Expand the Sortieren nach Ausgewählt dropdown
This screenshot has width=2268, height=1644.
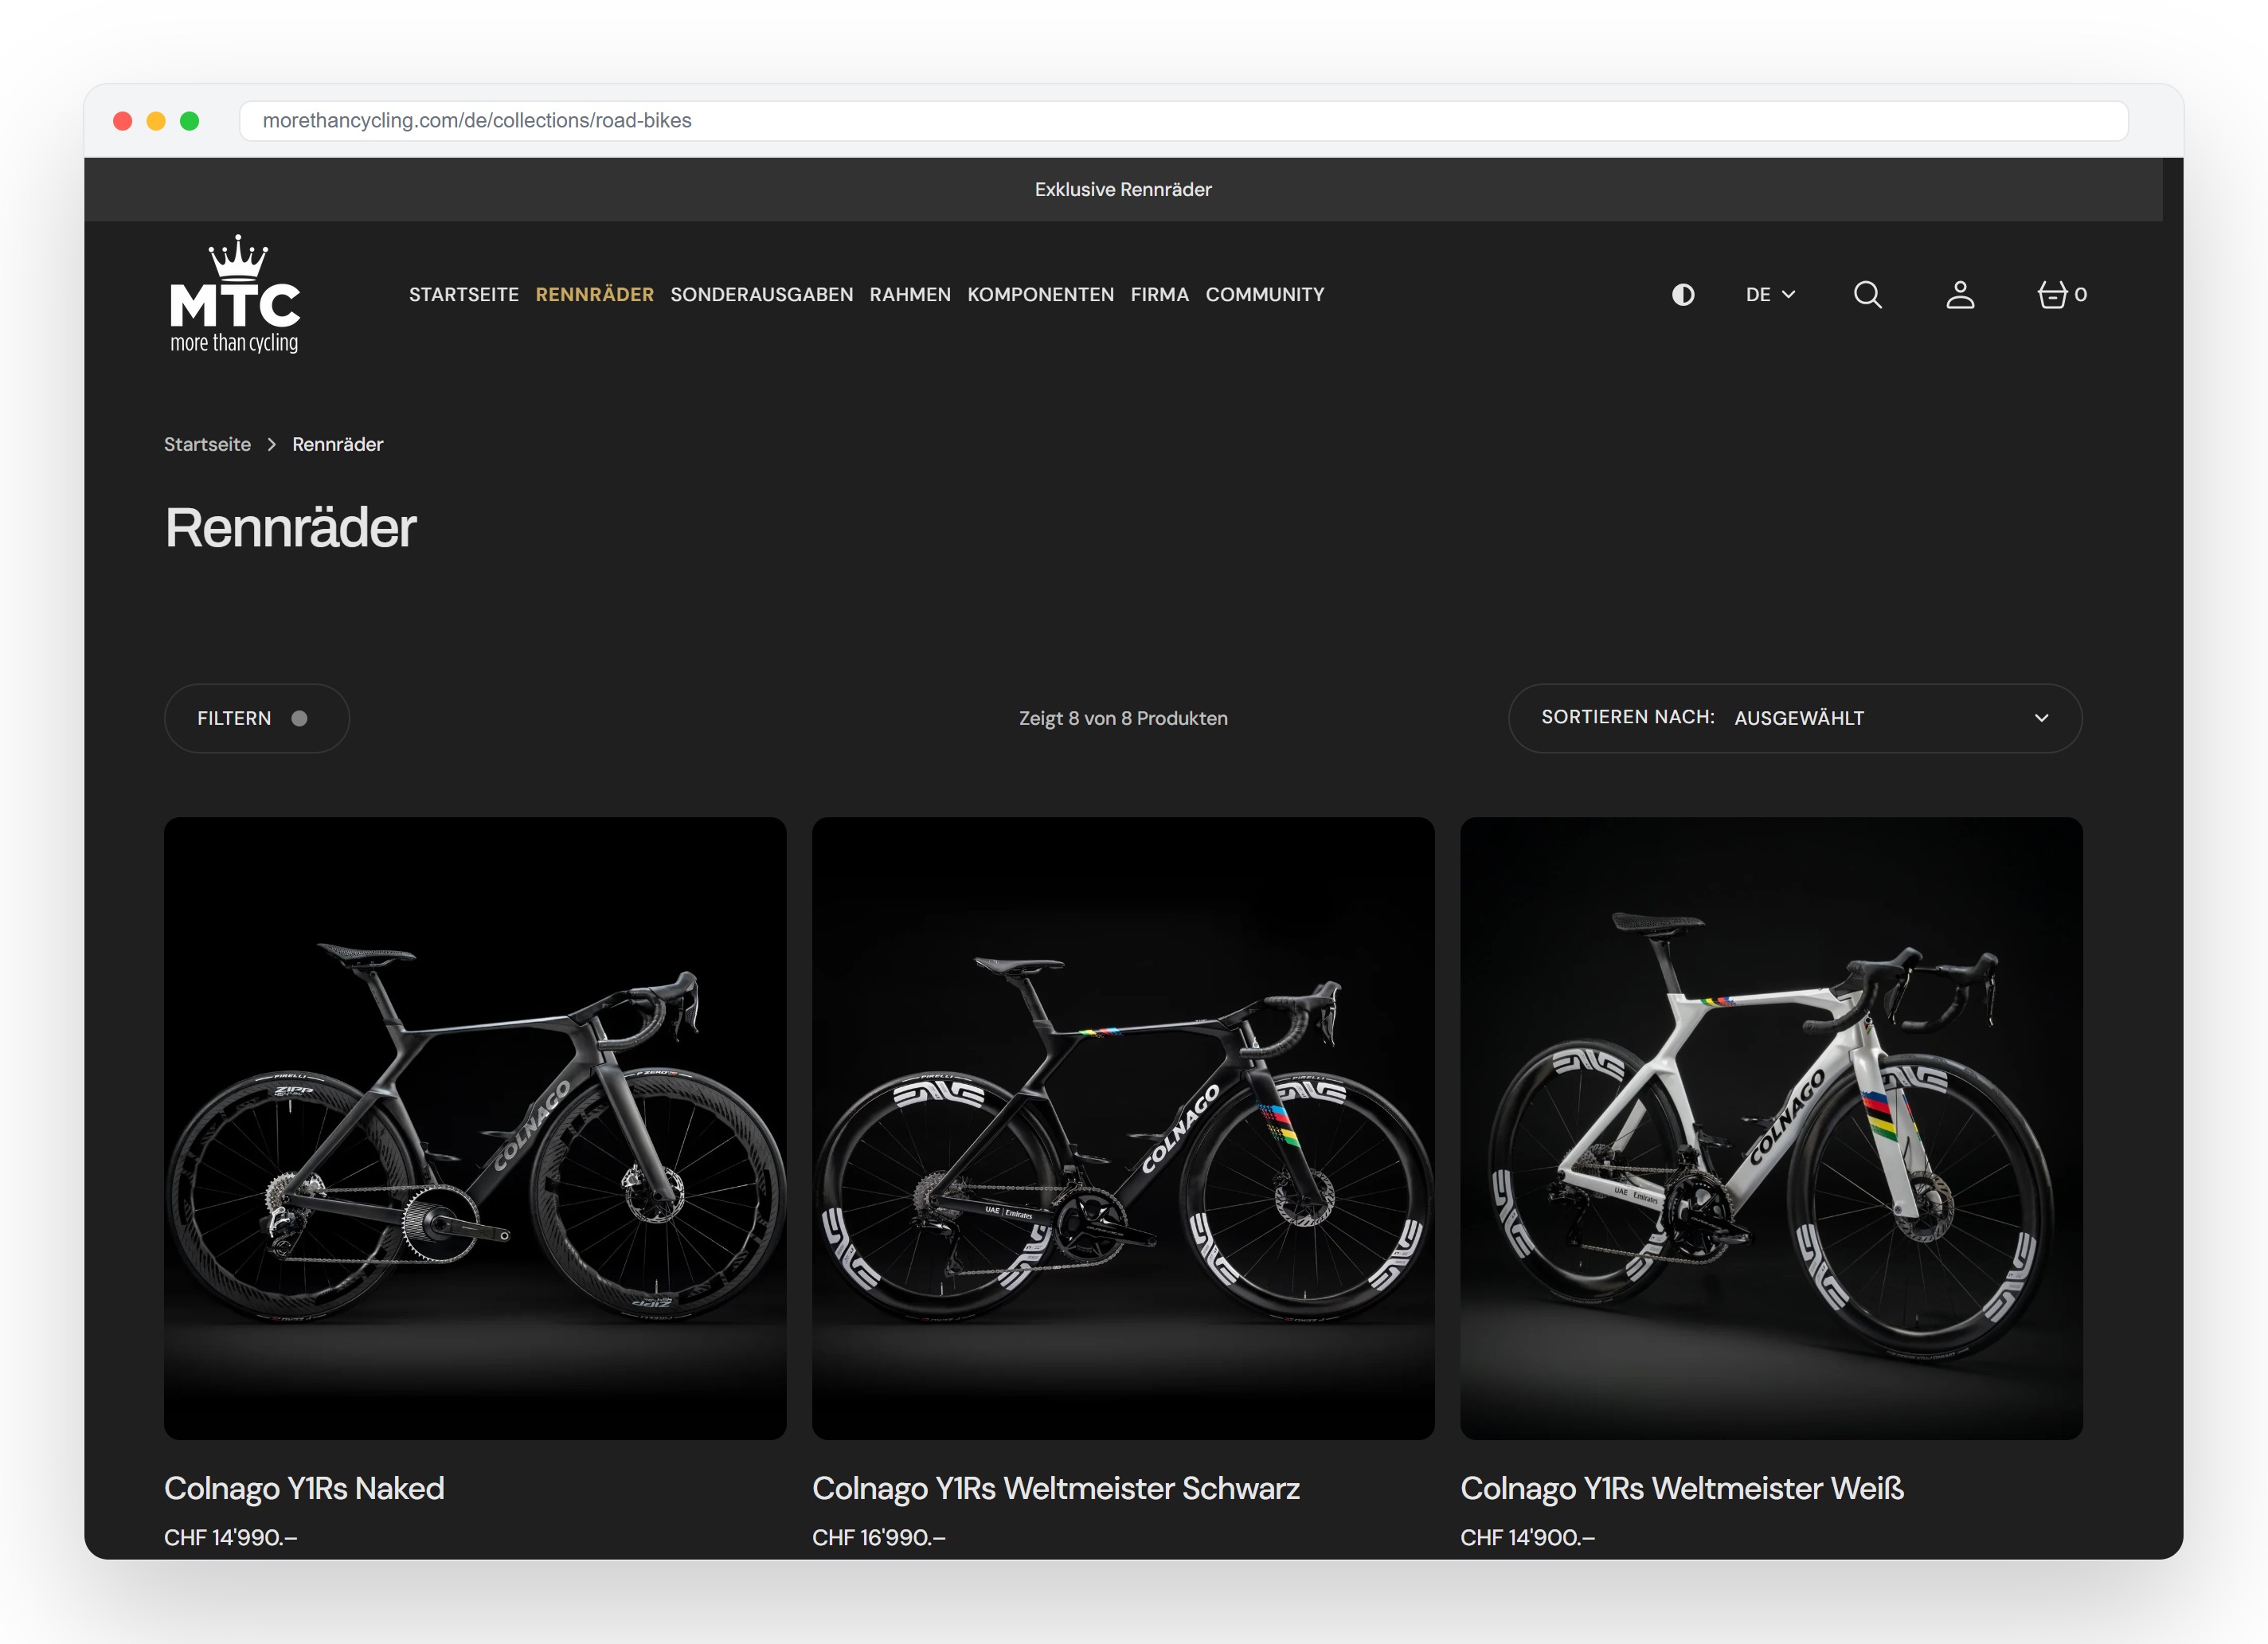(1795, 718)
